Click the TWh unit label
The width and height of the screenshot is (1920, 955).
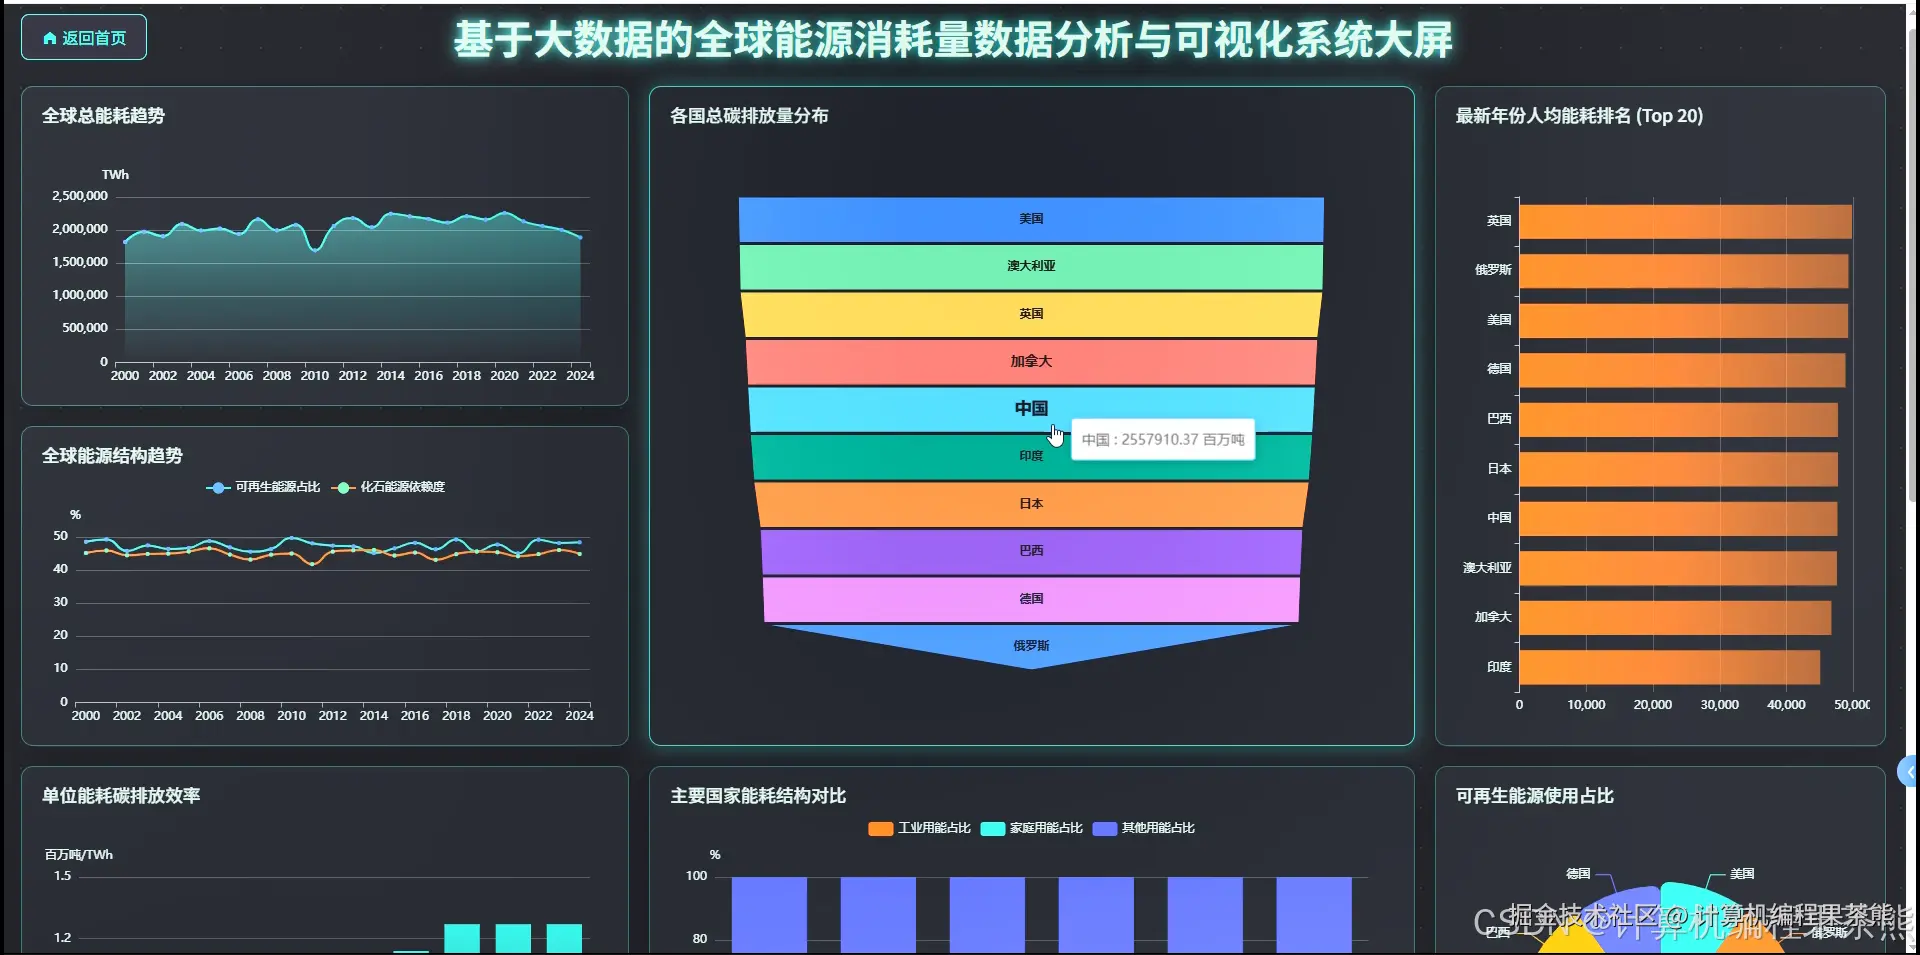point(115,174)
